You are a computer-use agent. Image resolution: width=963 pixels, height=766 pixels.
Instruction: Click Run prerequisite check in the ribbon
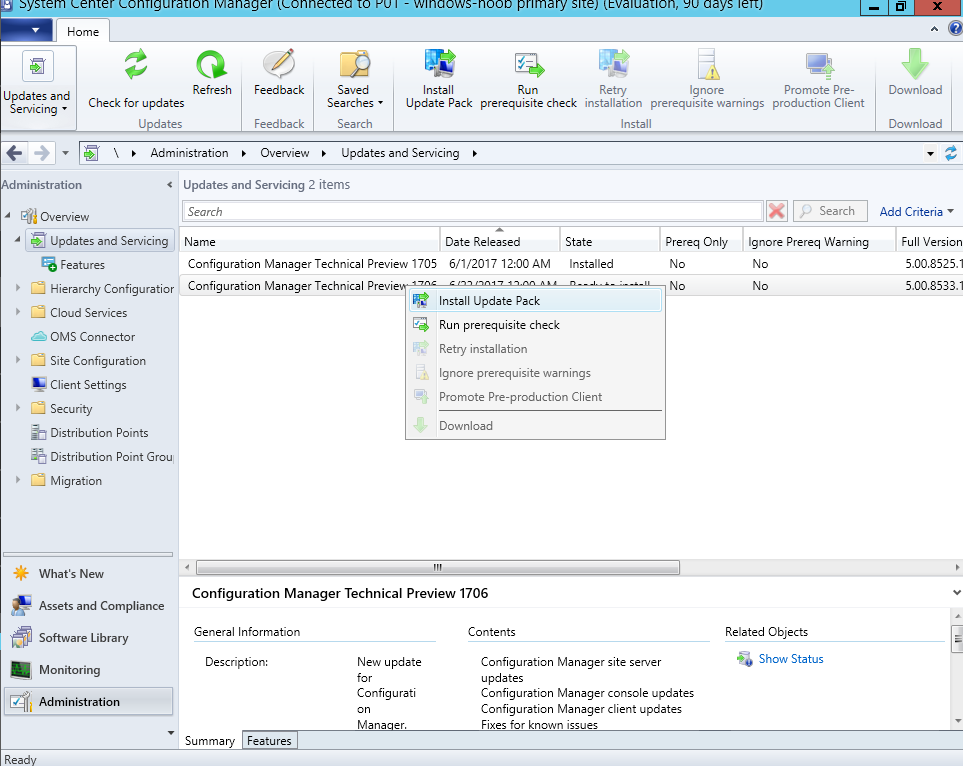[x=528, y=79]
